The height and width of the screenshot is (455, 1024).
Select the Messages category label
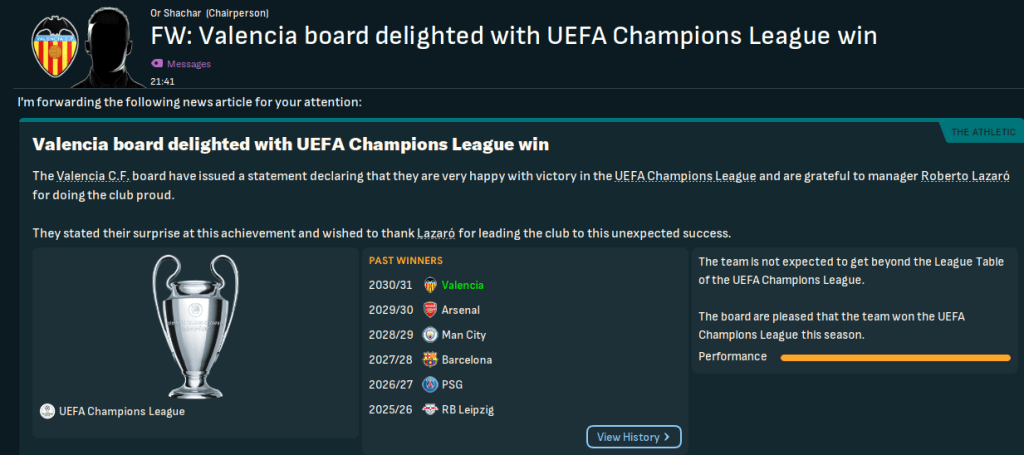pos(189,64)
